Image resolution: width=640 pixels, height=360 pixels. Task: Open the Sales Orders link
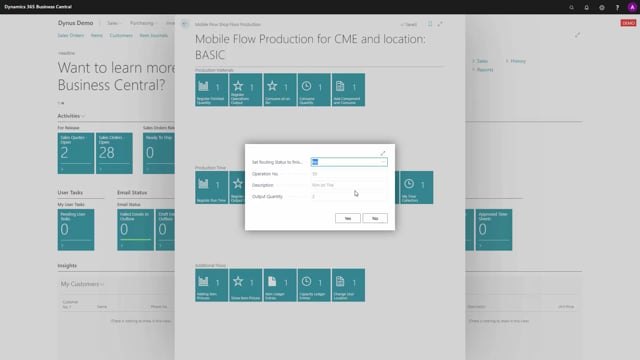[71, 36]
